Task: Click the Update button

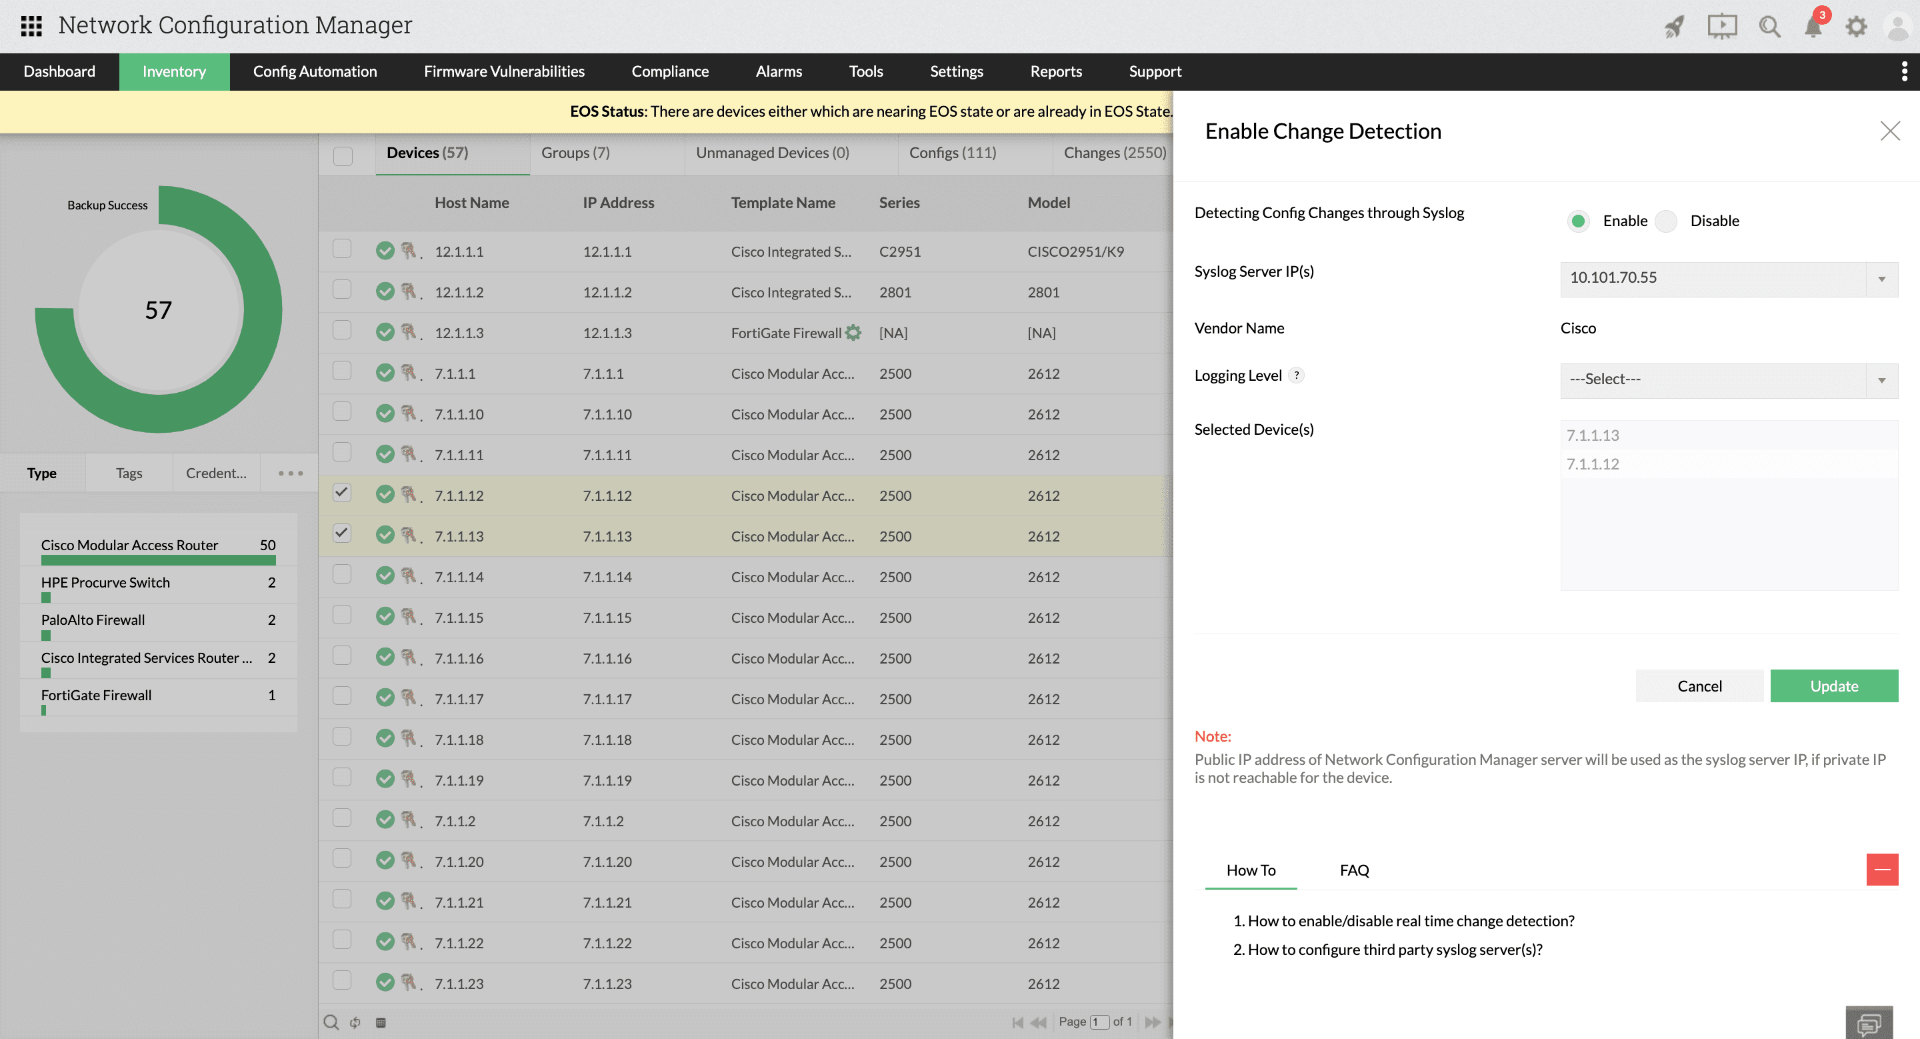Action: click(x=1834, y=686)
